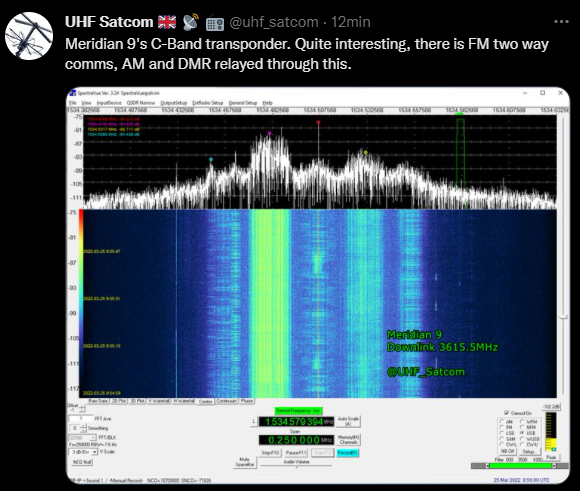The width and height of the screenshot is (580, 491).
Task: Click the NB Off button
Action: [507, 451]
